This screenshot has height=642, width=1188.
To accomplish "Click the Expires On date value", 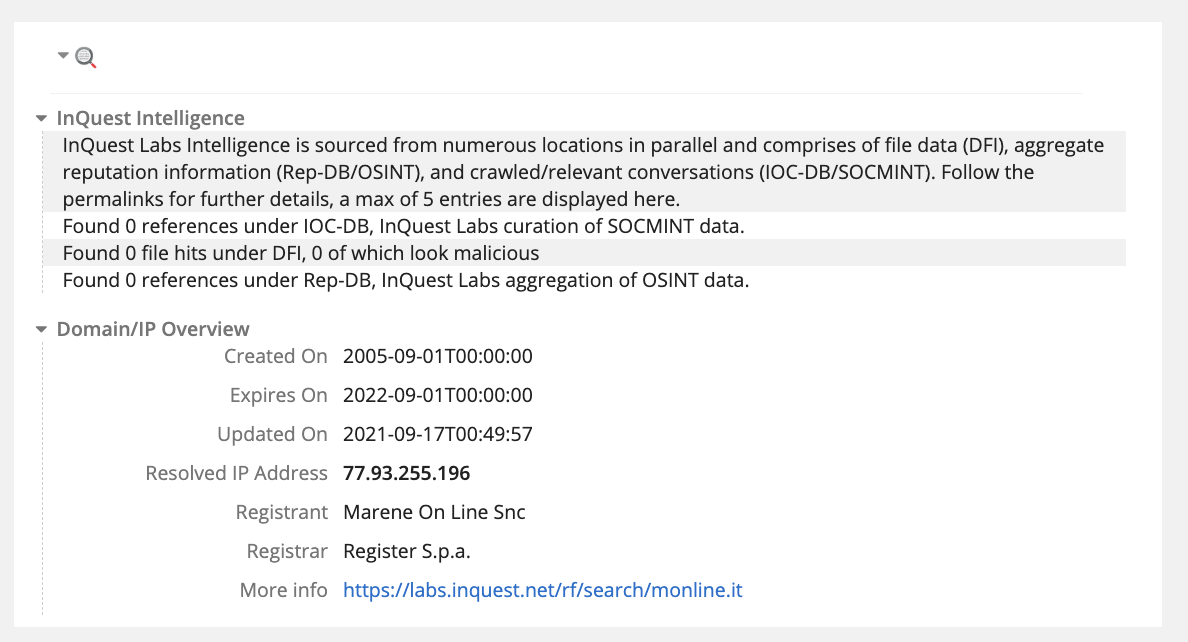I will [437, 395].
